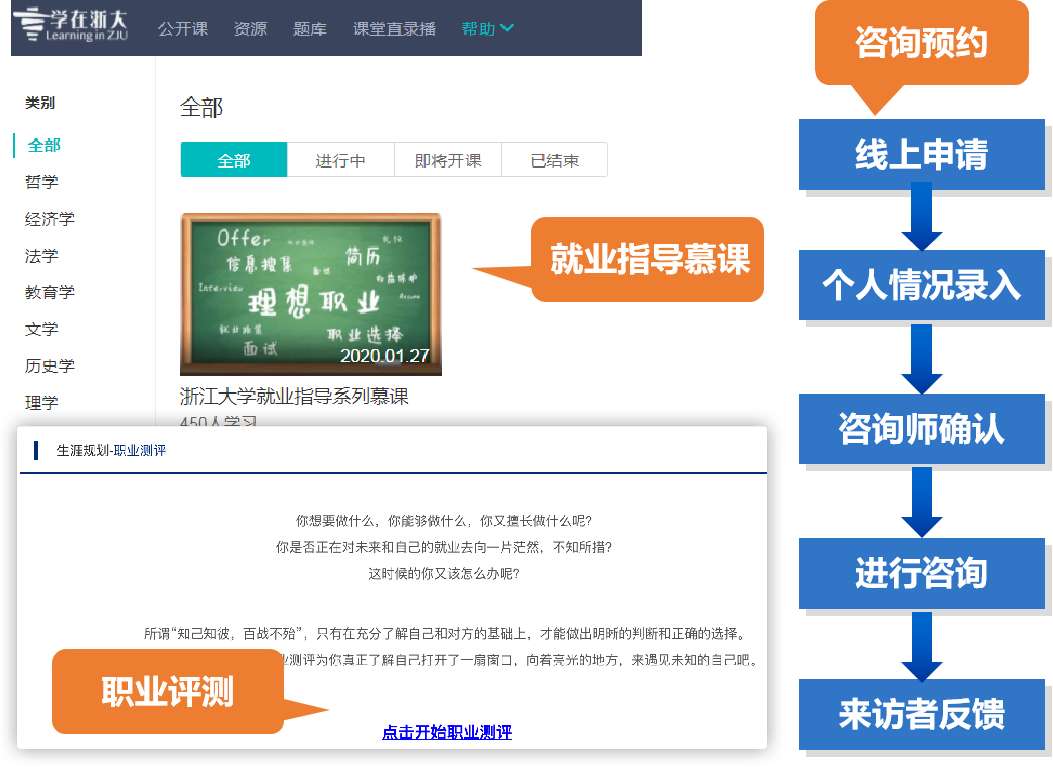Viewport: 1053px width, 767px height.
Task: Switch to the 即将开课 filter tab
Action: (x=447, y=159)
